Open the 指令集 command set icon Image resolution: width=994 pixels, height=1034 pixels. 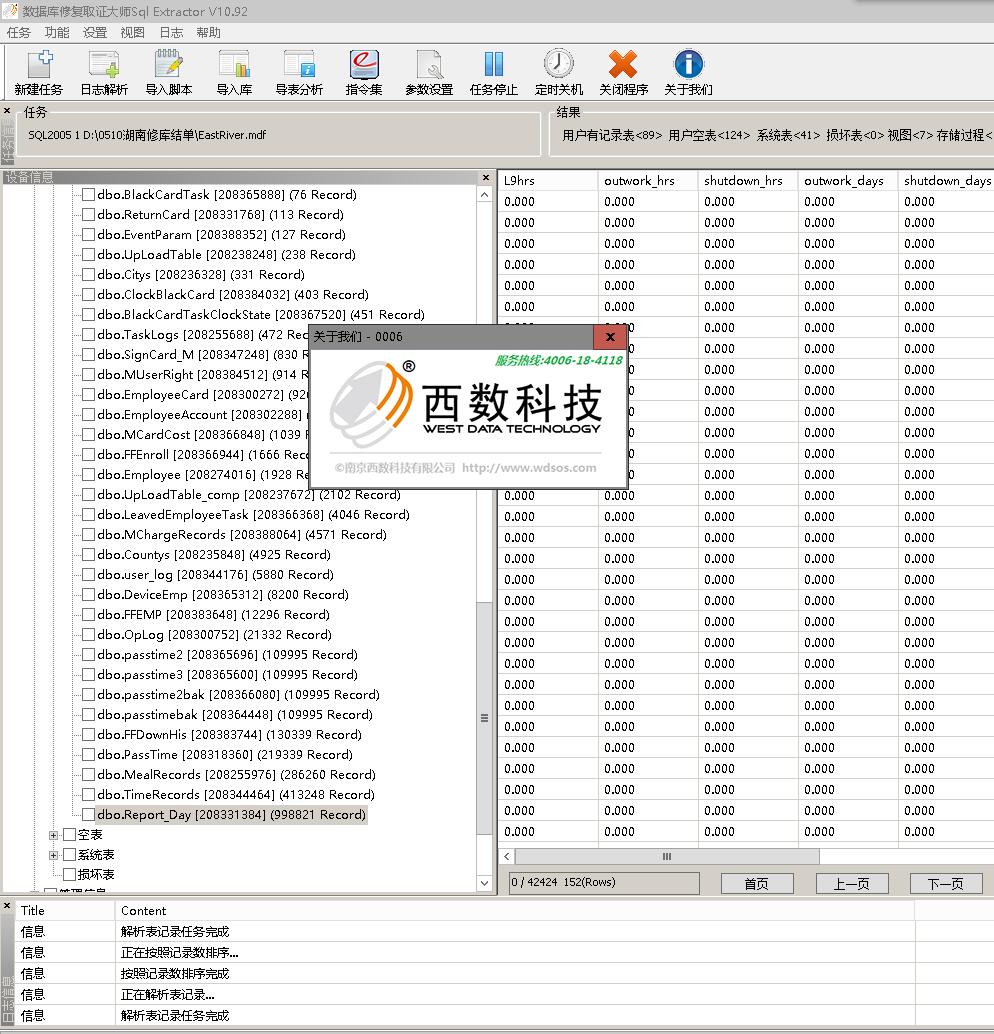[363, 73]
